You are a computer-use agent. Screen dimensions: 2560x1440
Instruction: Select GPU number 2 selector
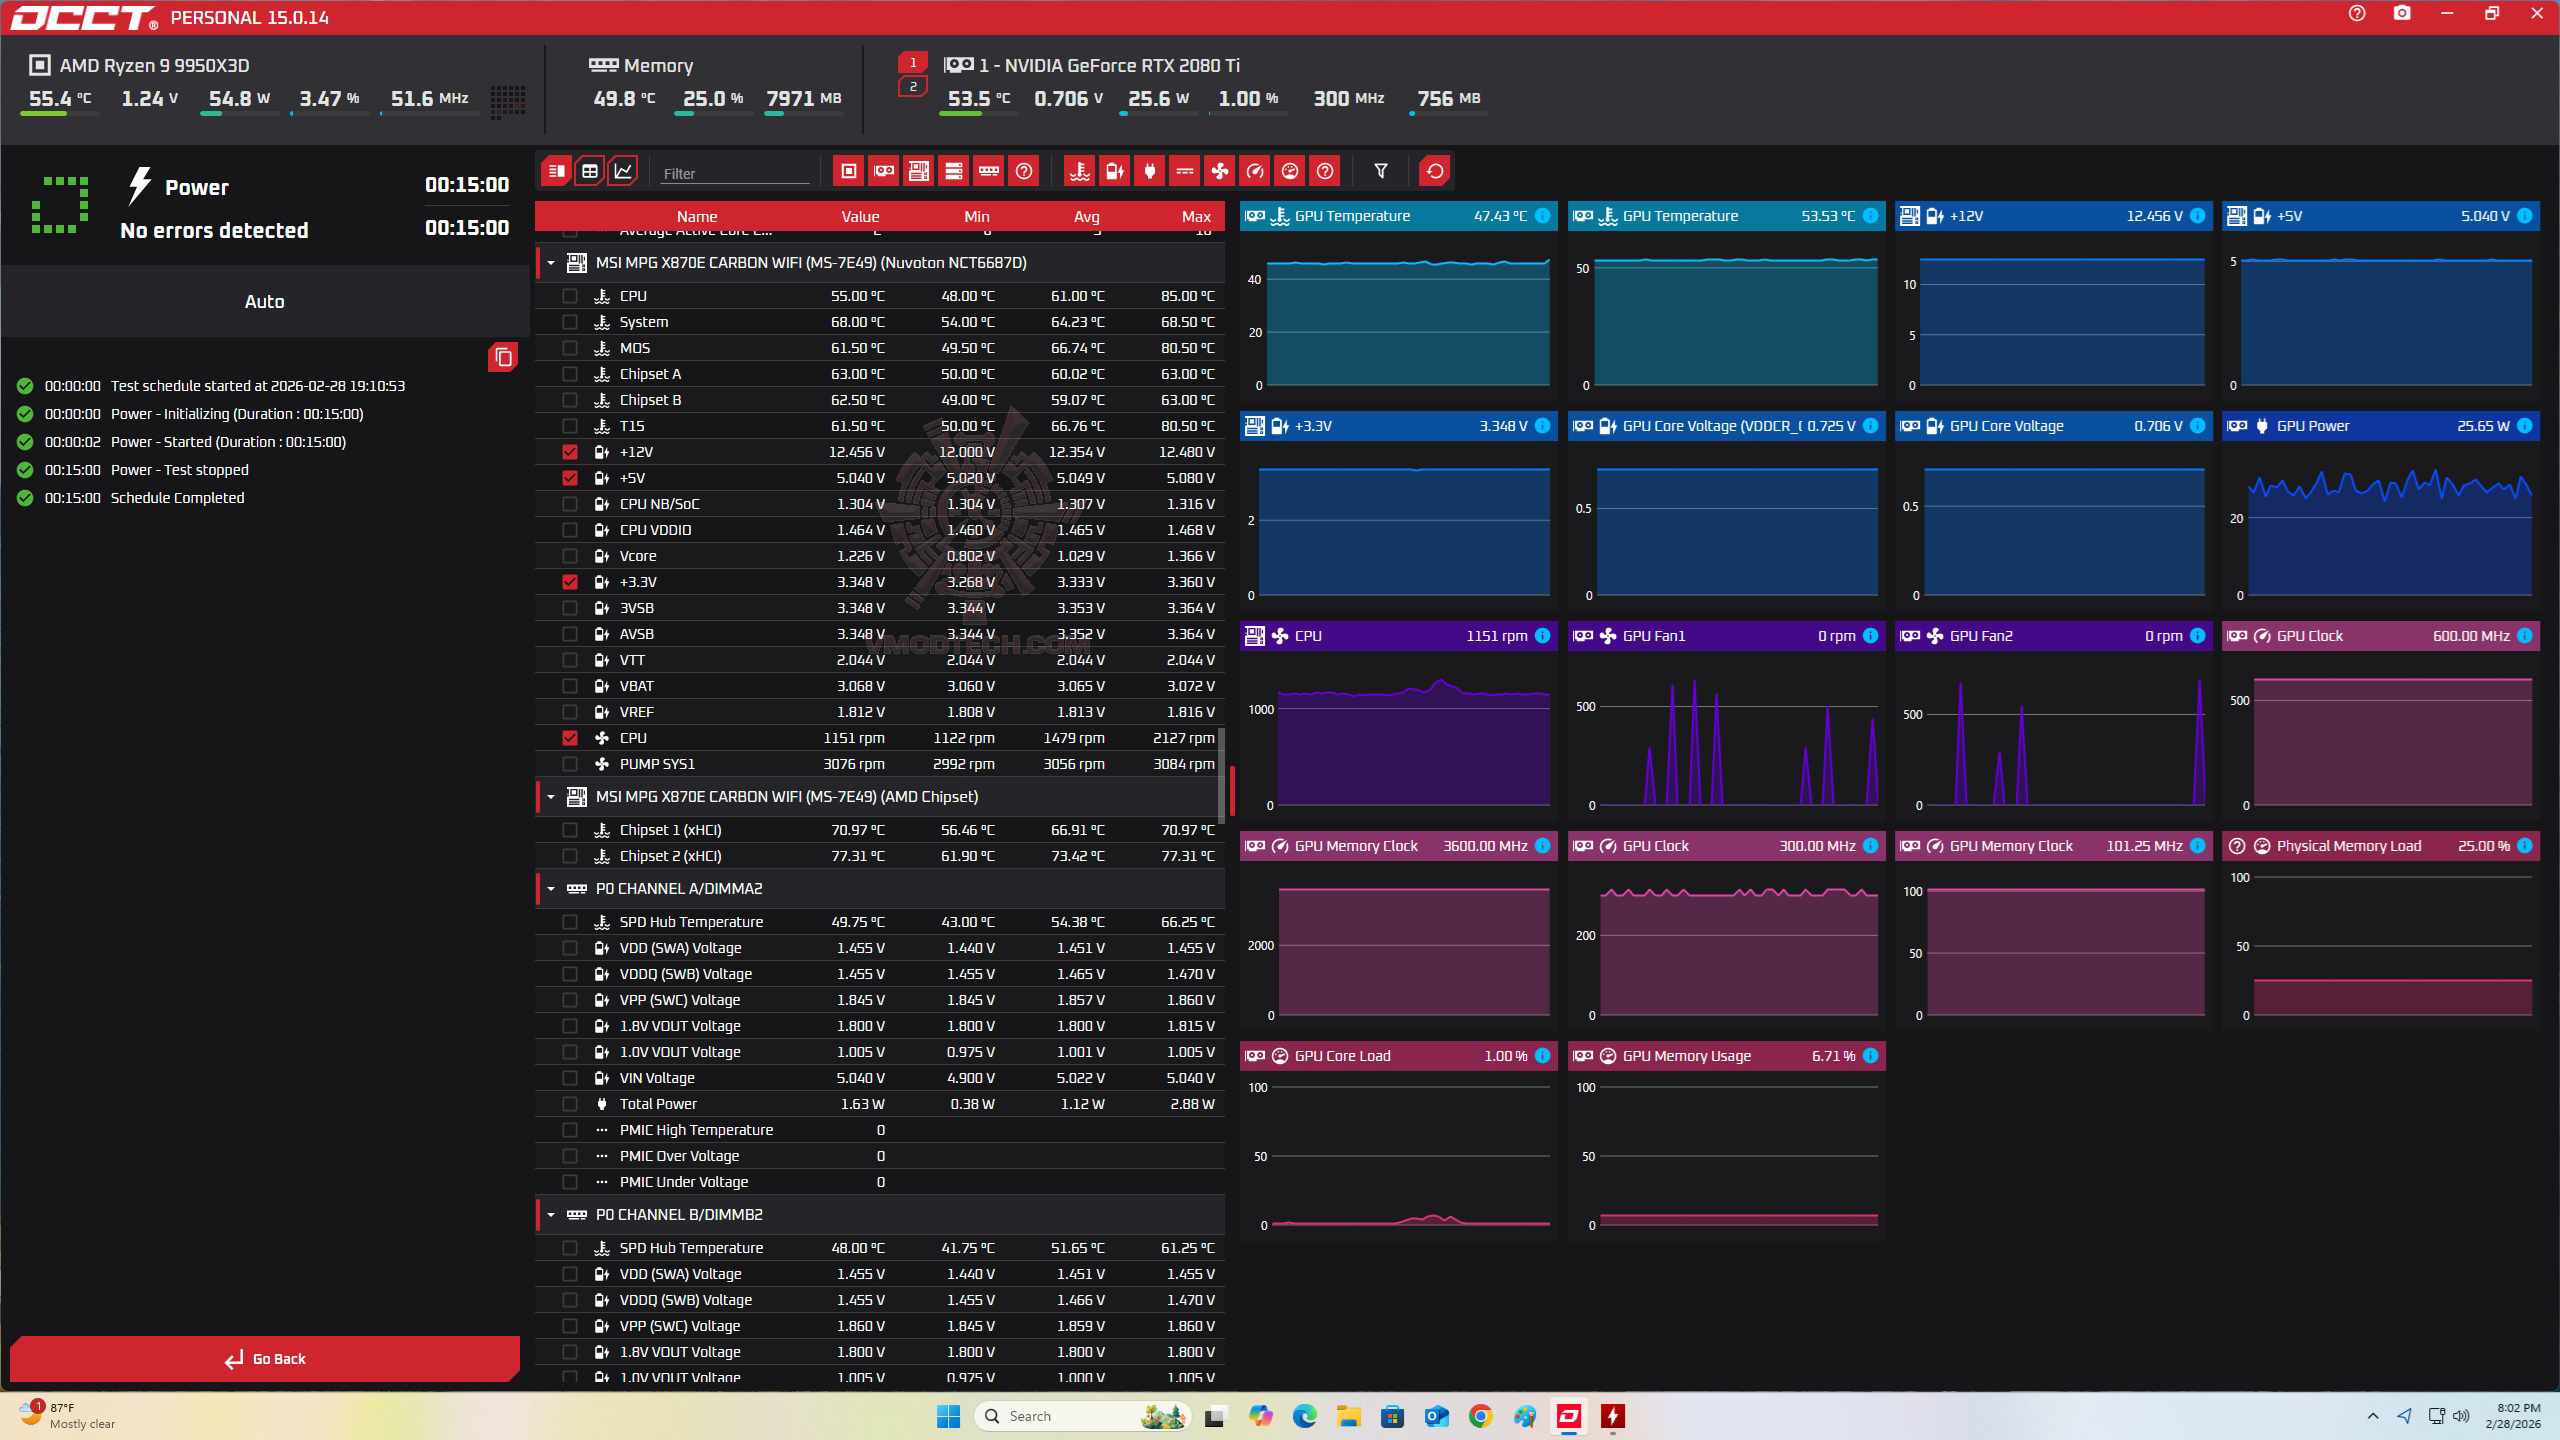912,87
